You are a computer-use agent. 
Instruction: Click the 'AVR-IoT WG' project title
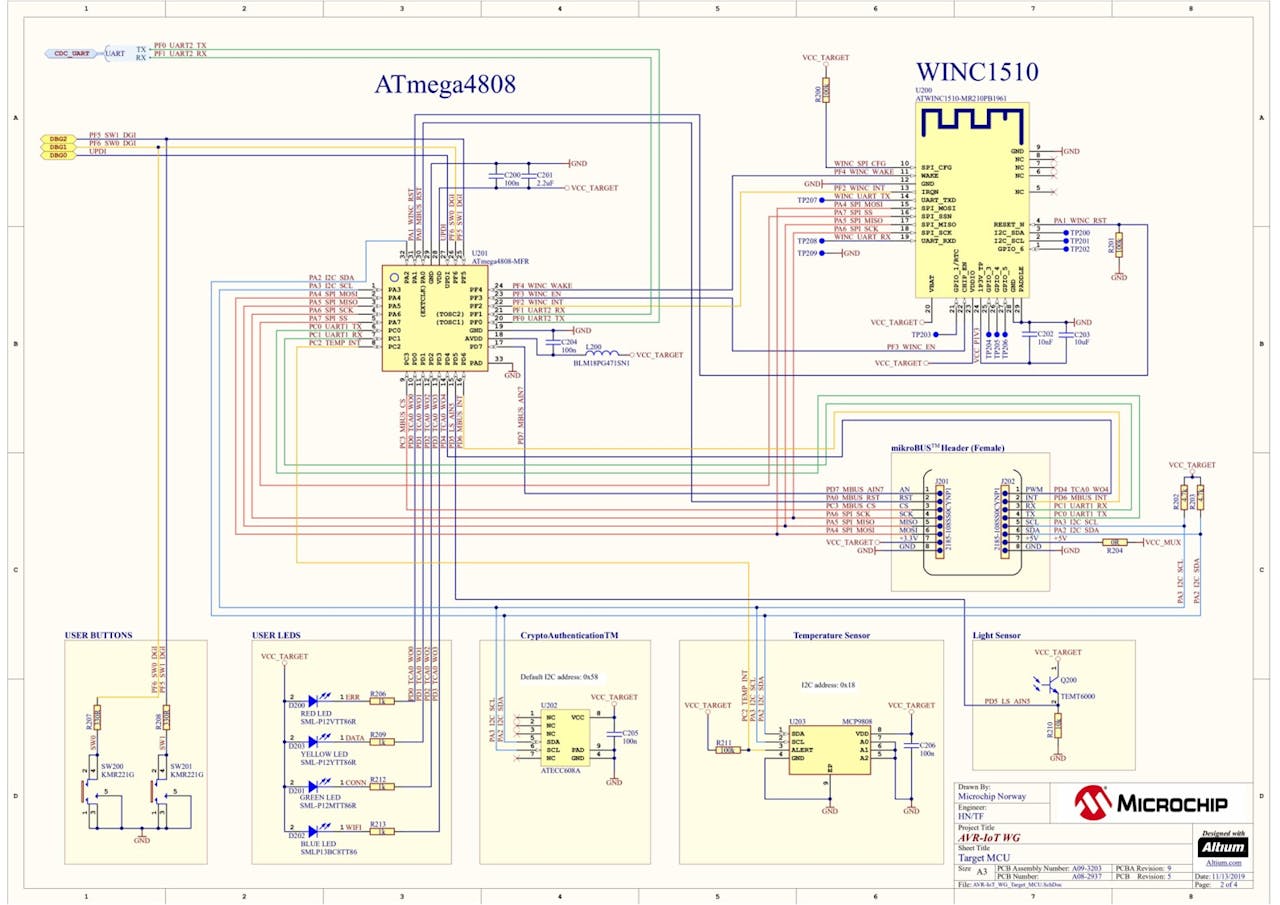pos(990,837)
